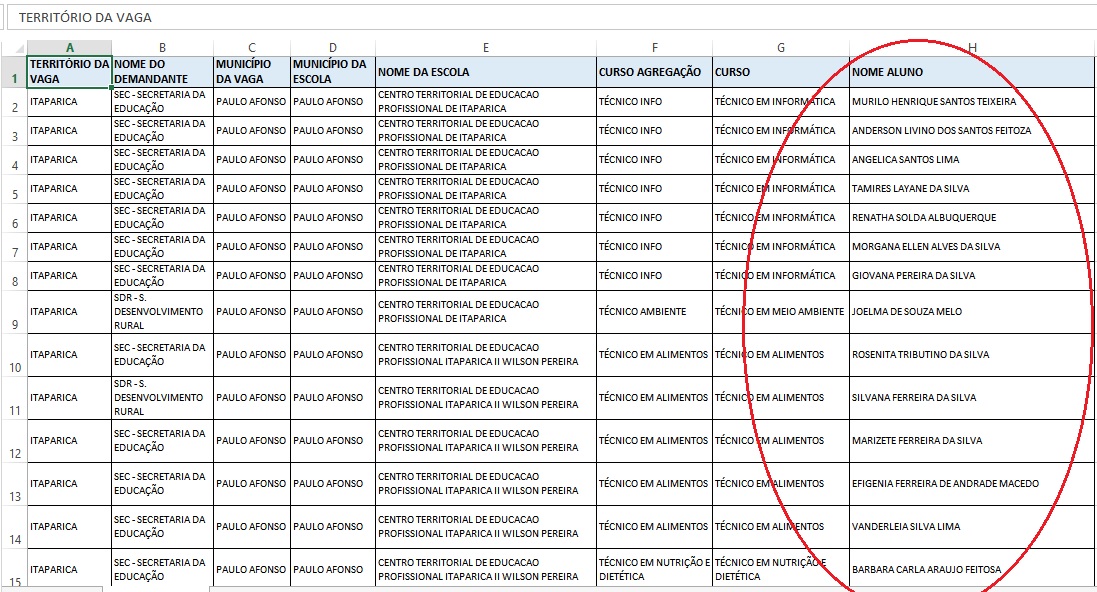This screenshot has width=1097, height=592.
Task: Select cell JOELMA DE SOUZA MELO
Action: (970, 312)
